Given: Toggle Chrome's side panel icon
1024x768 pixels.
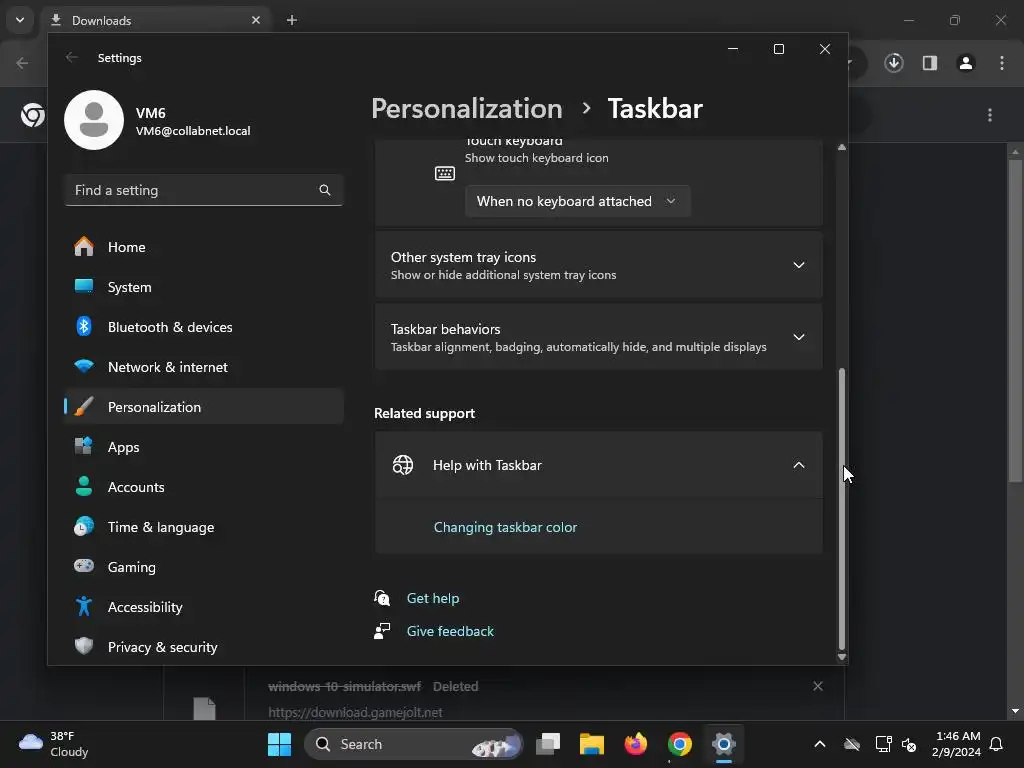Looking at the screenshot, I should pos(930,63).
